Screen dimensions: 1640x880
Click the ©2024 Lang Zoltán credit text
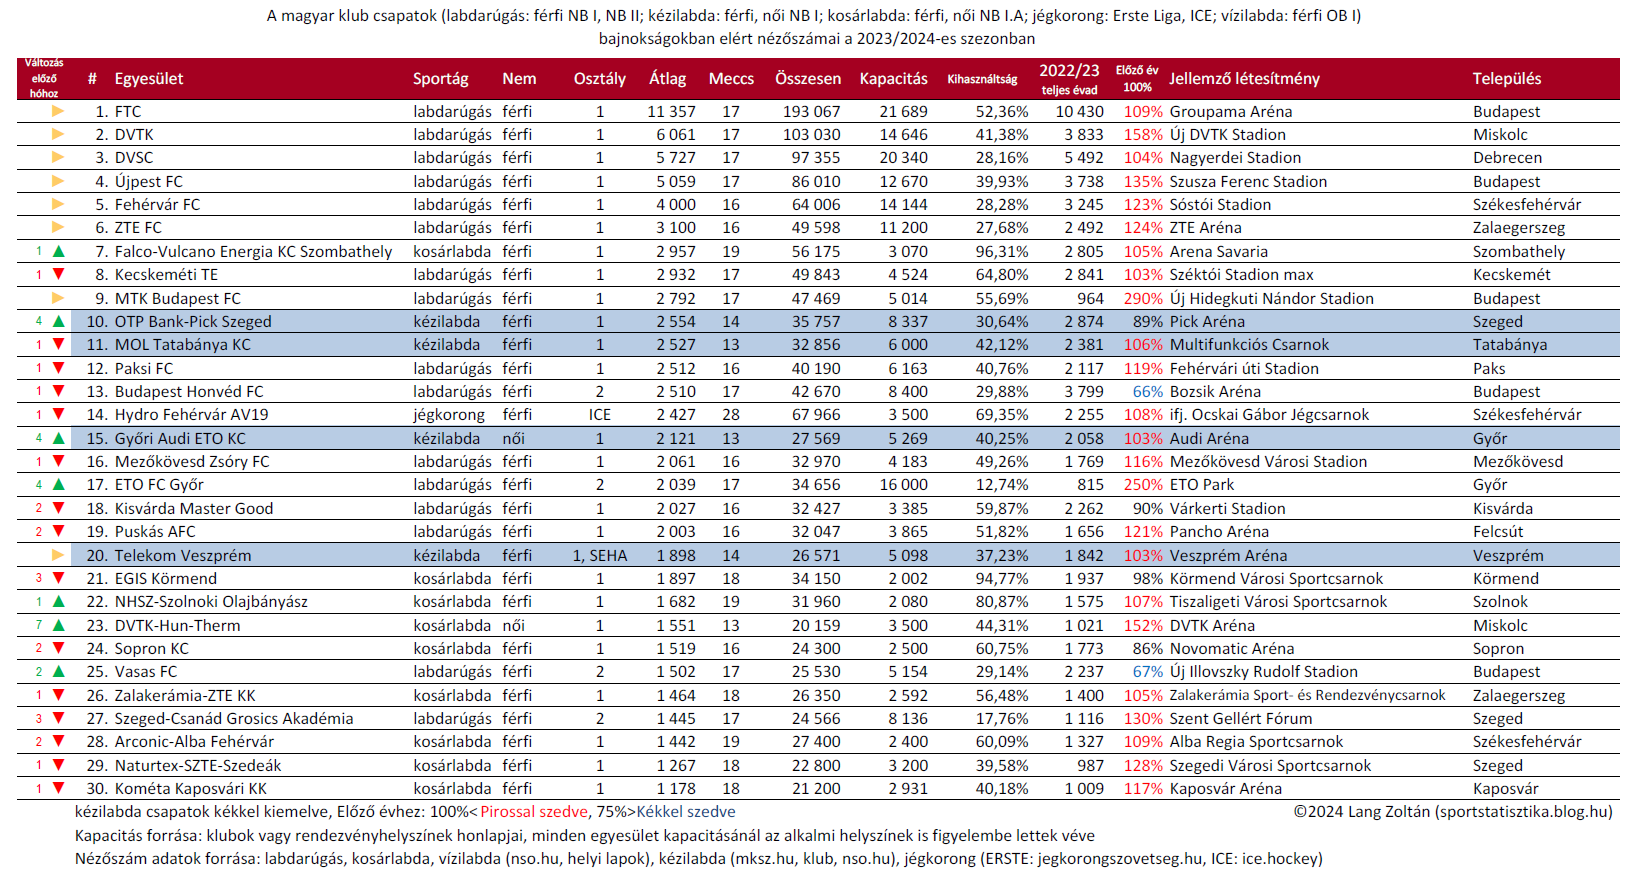[1453, 811]
